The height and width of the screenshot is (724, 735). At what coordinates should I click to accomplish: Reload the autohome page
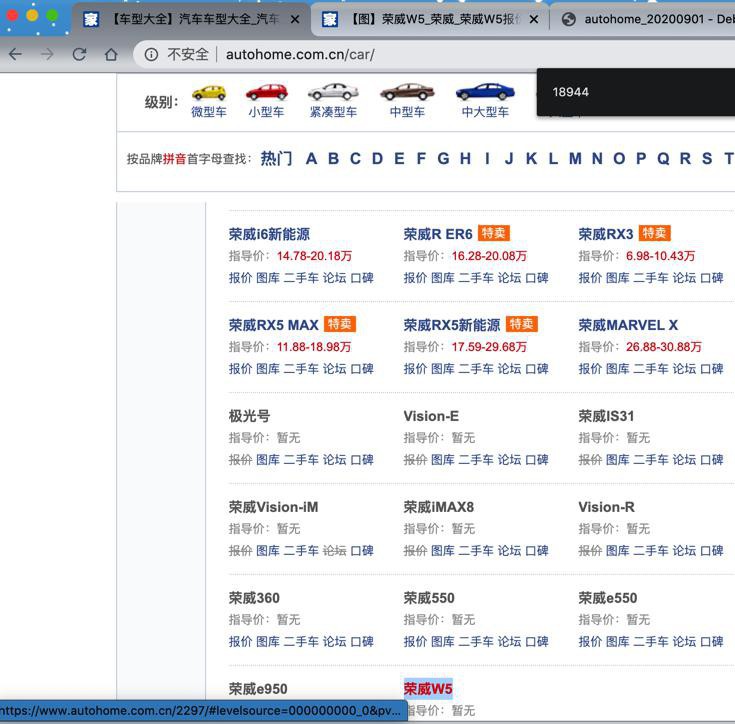[79, 55]
